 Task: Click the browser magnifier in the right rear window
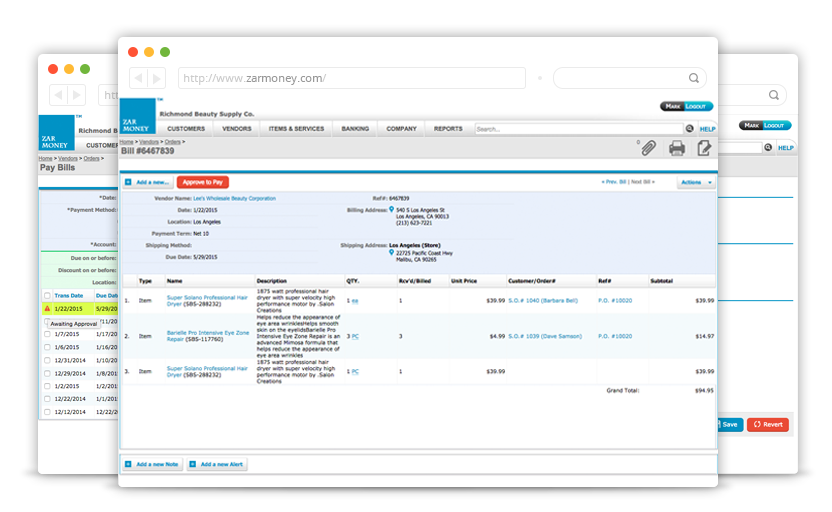[774, 95]
